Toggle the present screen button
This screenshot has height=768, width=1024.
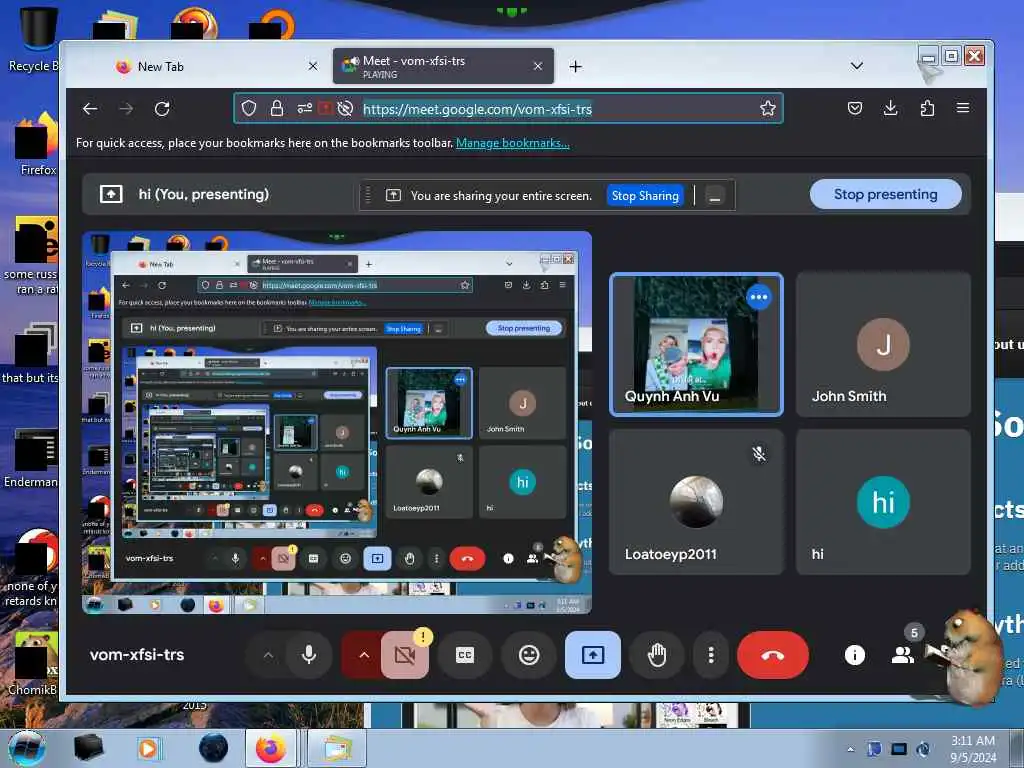593,655
